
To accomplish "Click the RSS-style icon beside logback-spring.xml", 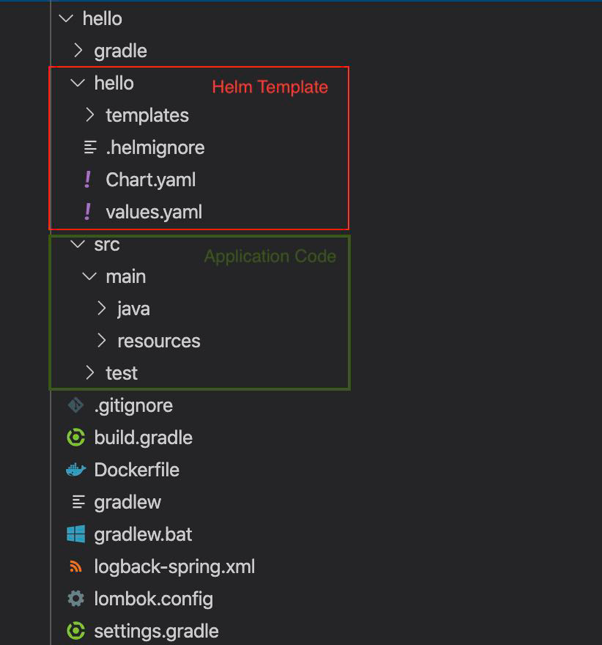I will (76, 567).
